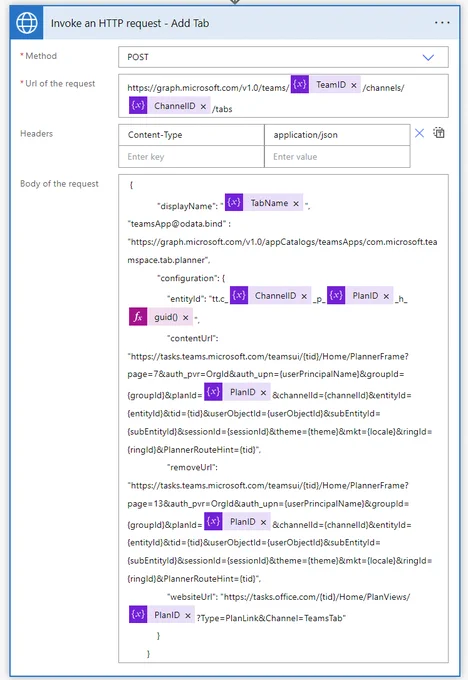Image resolution: width=468 pixels, height=680 pixels.
Task: Click the '?Type=PlanLink&Channel=TeamsTab' text
Action: pyautogui.click(x=271, y=618)
